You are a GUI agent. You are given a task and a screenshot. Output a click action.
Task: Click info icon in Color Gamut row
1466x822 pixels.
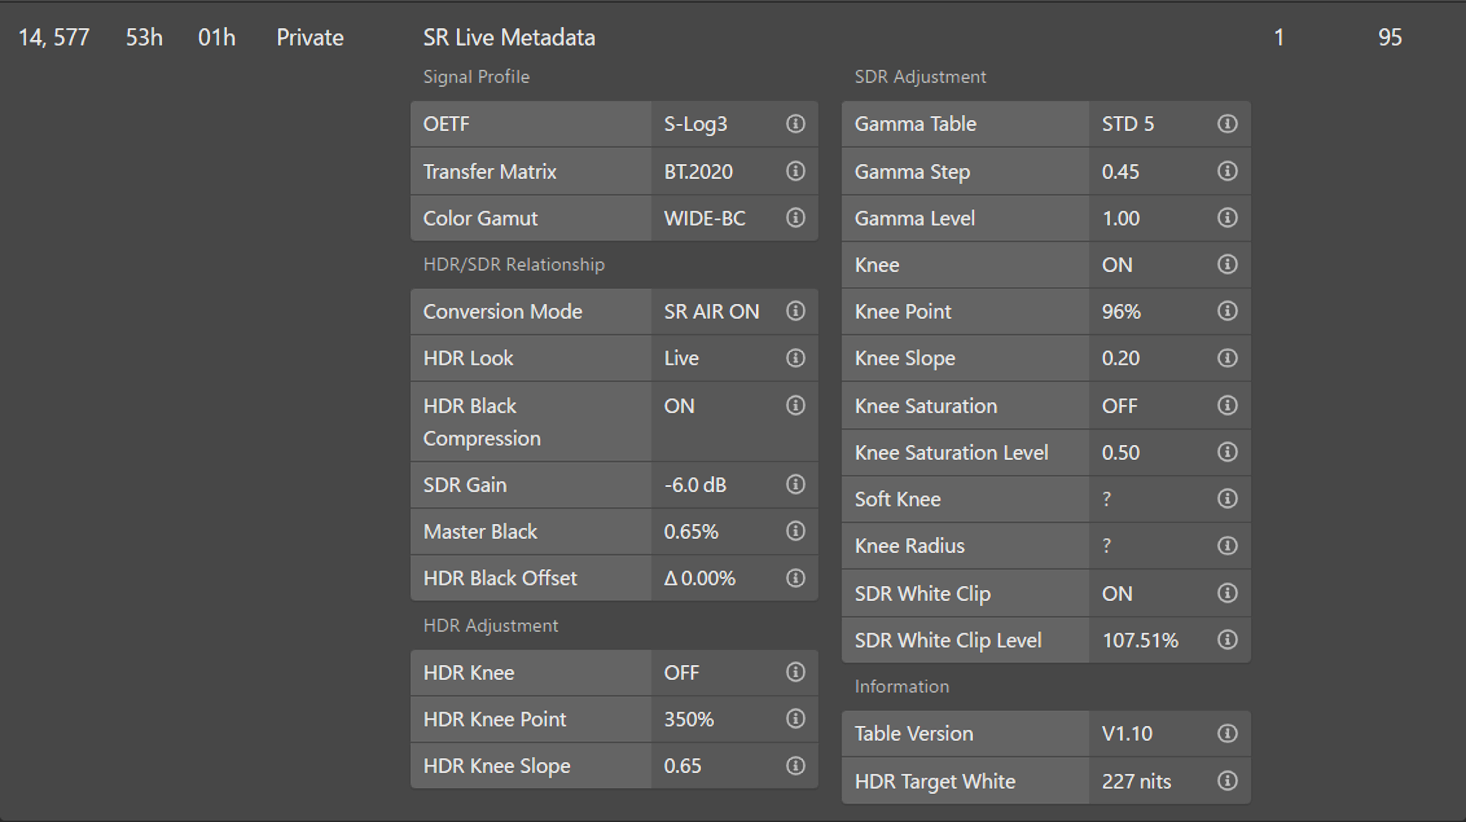point(795,218)
